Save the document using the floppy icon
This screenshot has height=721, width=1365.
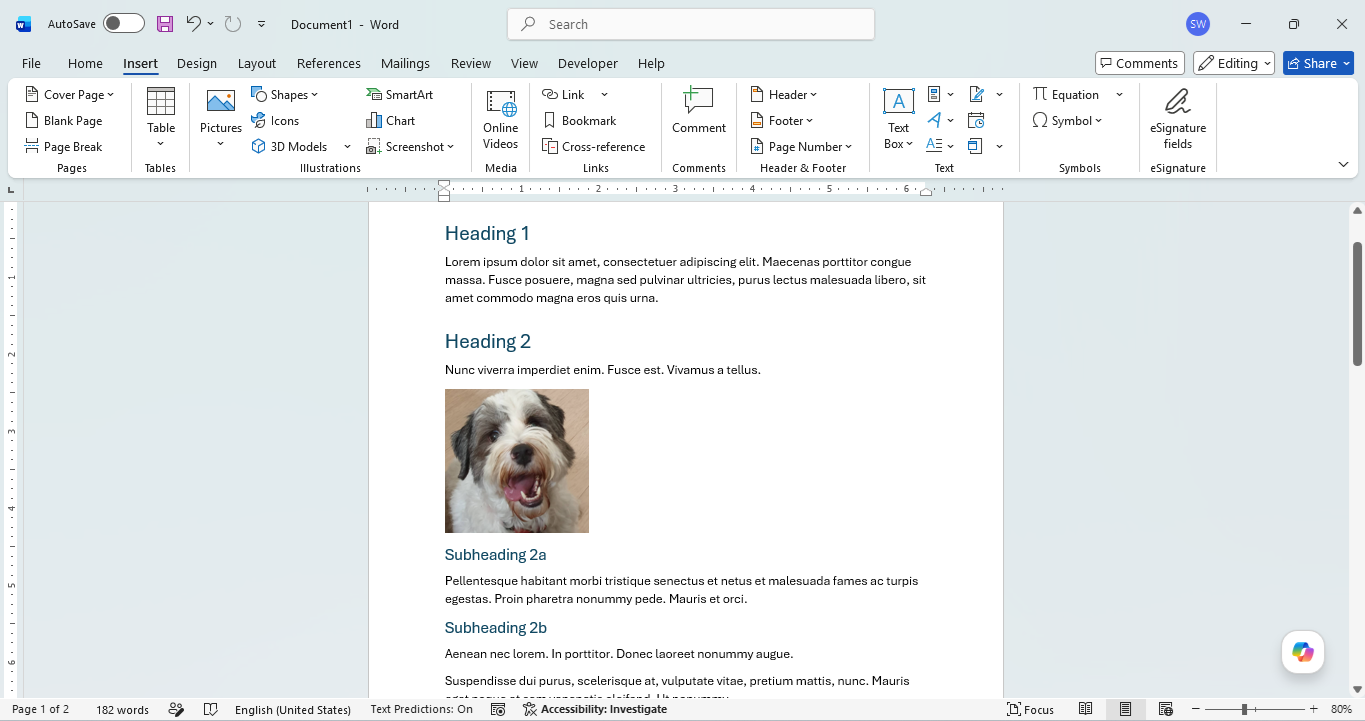[165, 24]
